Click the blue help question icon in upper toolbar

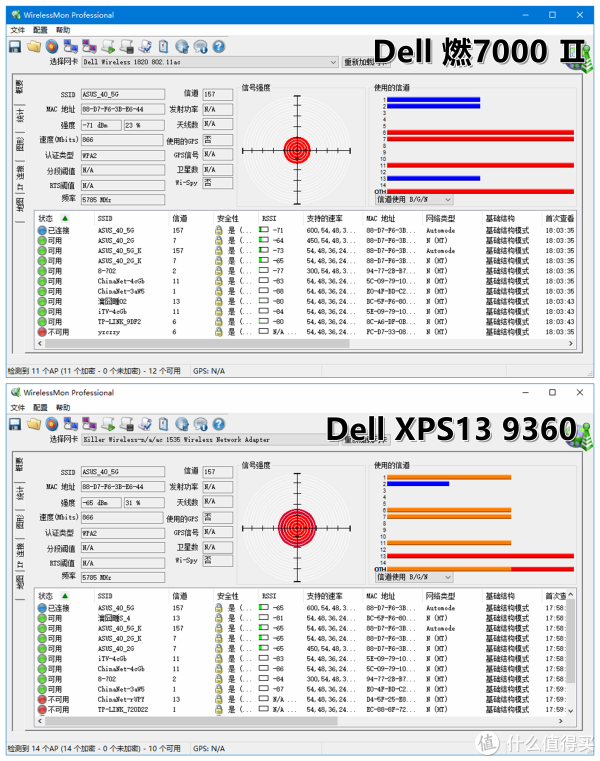point(219,47)
